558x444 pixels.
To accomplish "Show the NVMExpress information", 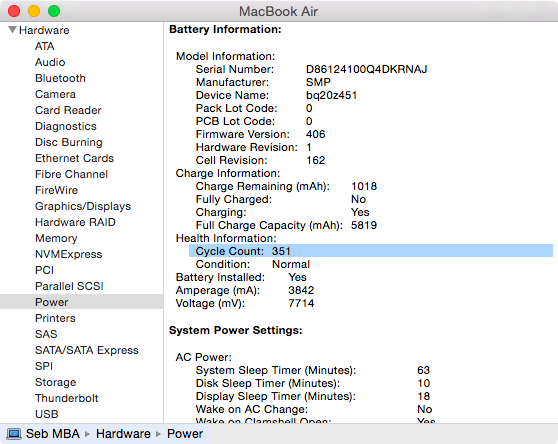I will (x=69, y=254).
